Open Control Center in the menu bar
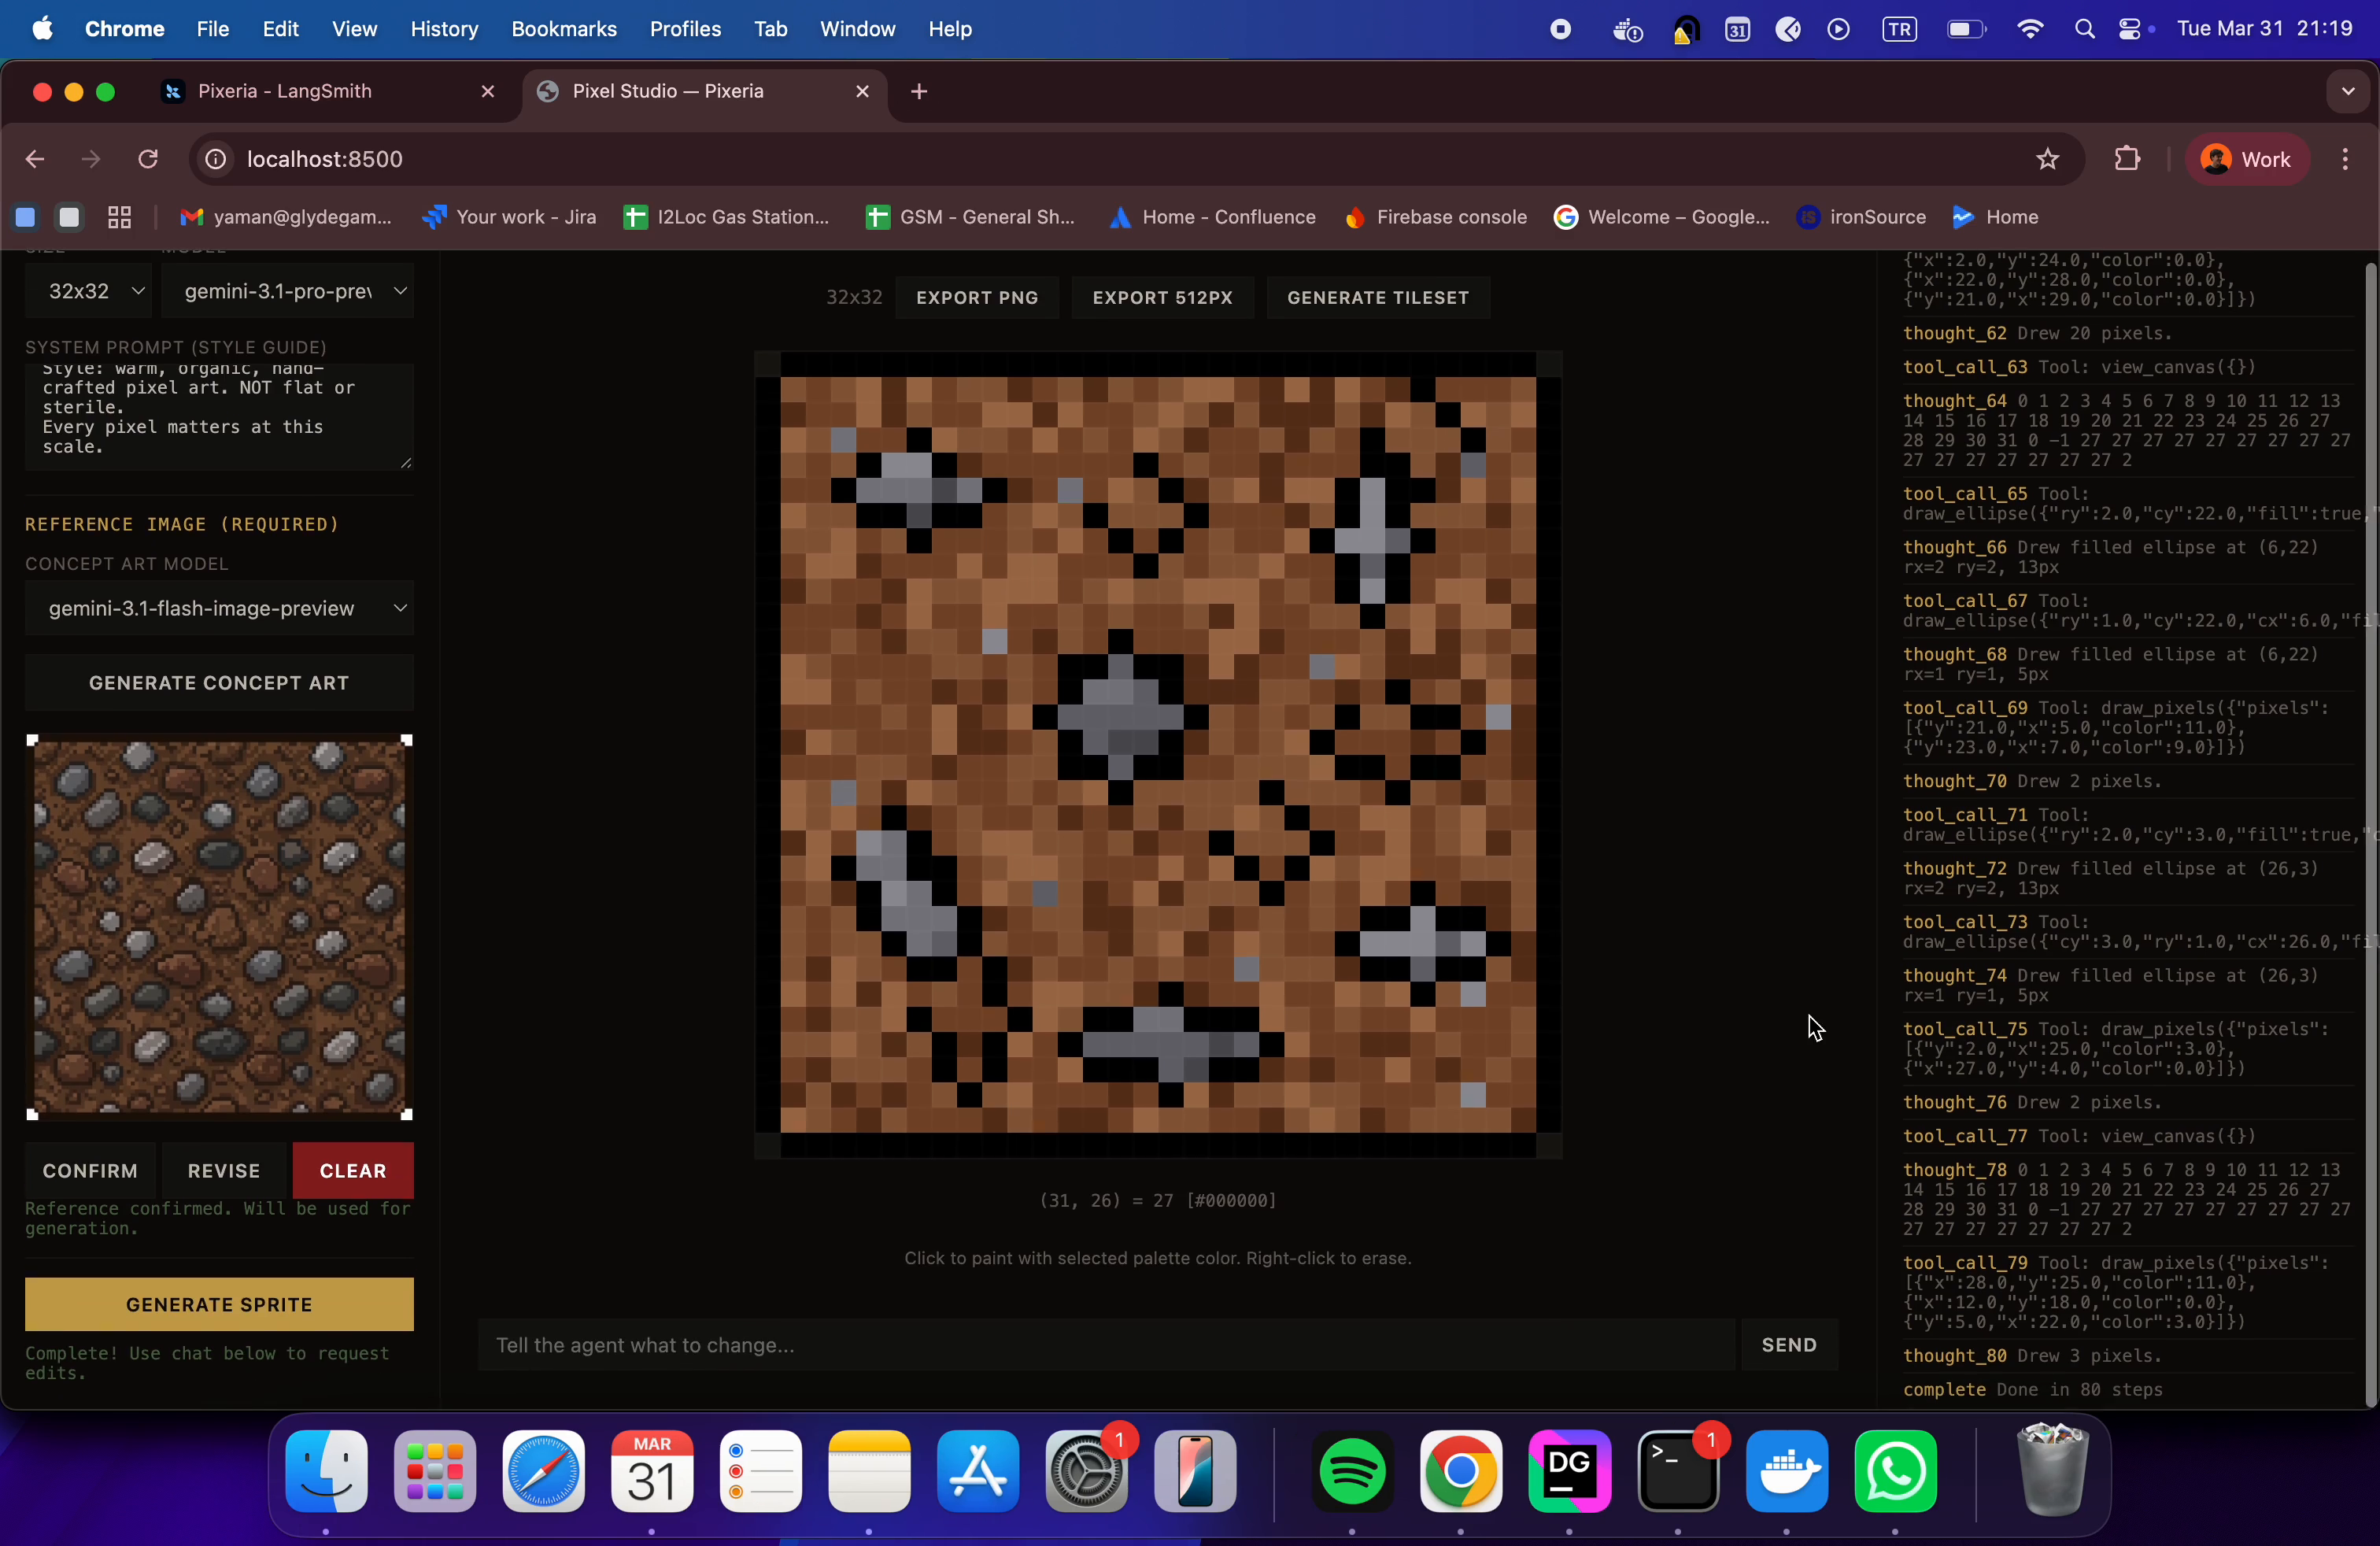The height and width of the screenshot is (1546, 2380). coord(2129,29)
